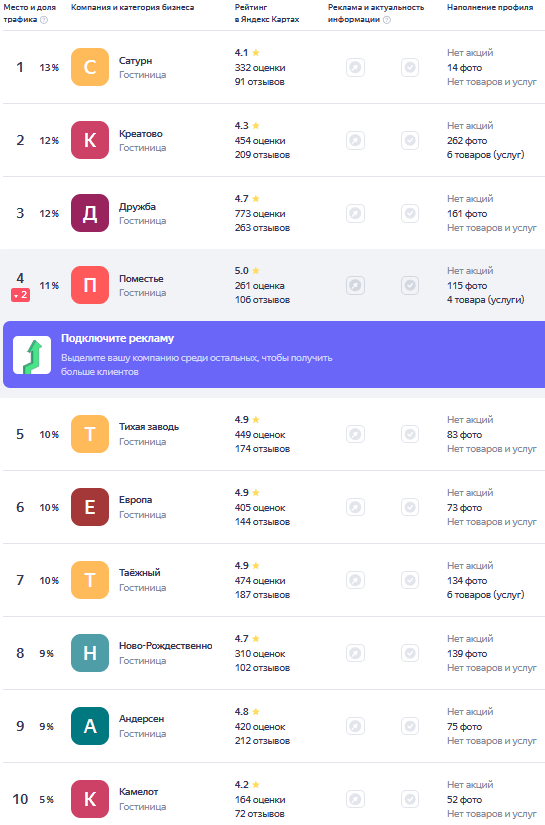Click help icon next to трафика header
This screenshot has height=825, width=545.
point(44,20)
